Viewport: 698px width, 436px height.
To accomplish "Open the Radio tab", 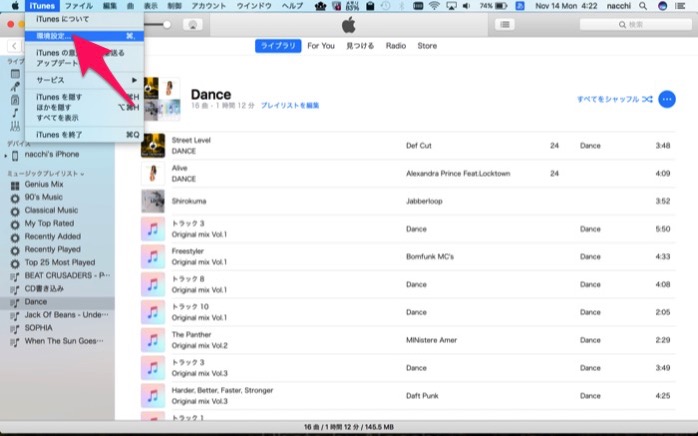I will point(396,46).
